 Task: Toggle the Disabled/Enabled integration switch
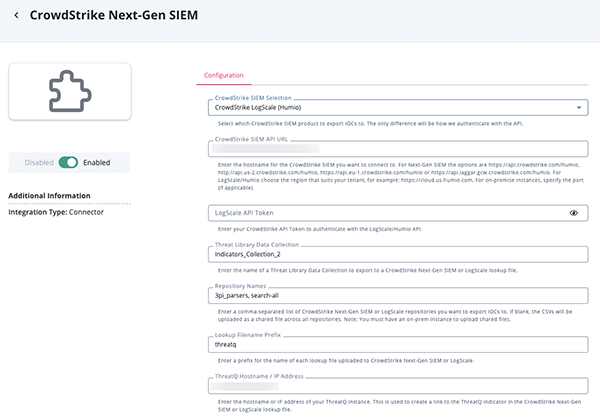click(68, 163)
